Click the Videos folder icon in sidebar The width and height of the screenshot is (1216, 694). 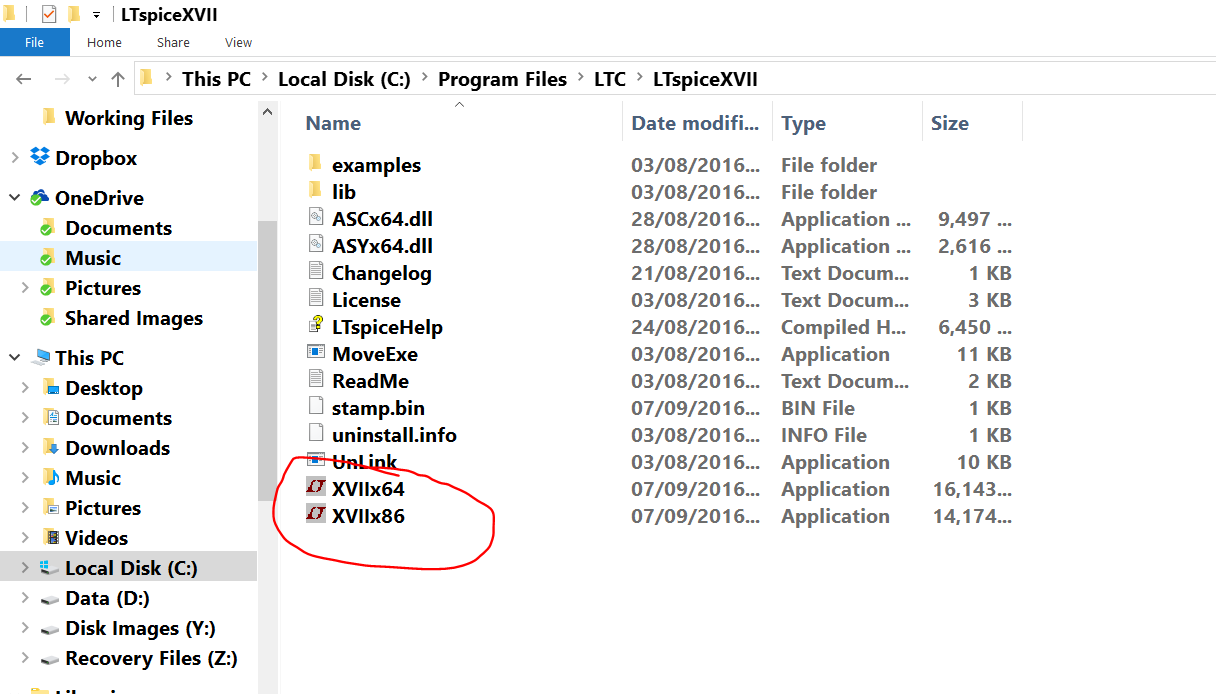point(50,538)
